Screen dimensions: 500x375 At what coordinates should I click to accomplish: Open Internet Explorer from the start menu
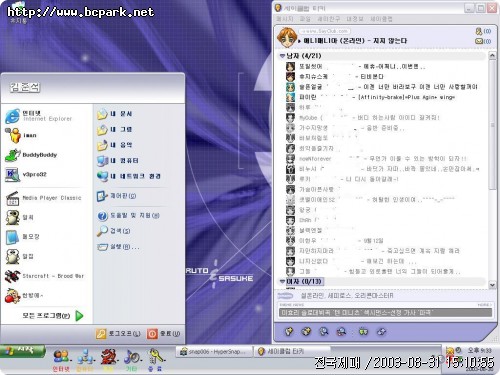[x=39, y=116]
